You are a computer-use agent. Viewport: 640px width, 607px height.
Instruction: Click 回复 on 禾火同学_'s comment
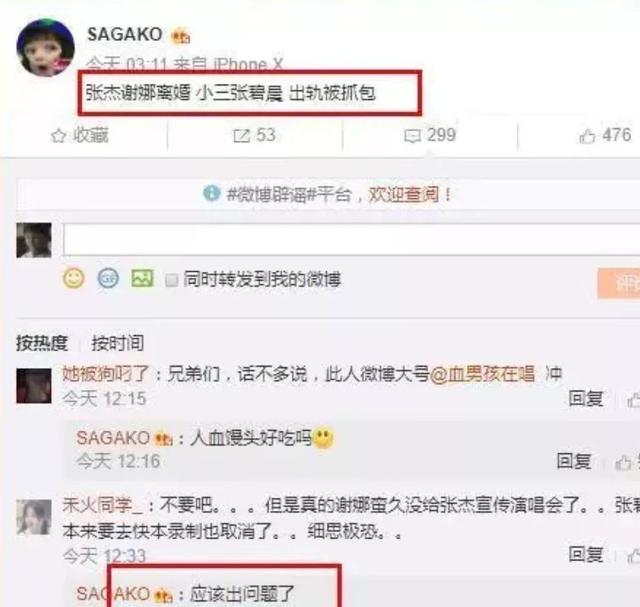[586, 554]
